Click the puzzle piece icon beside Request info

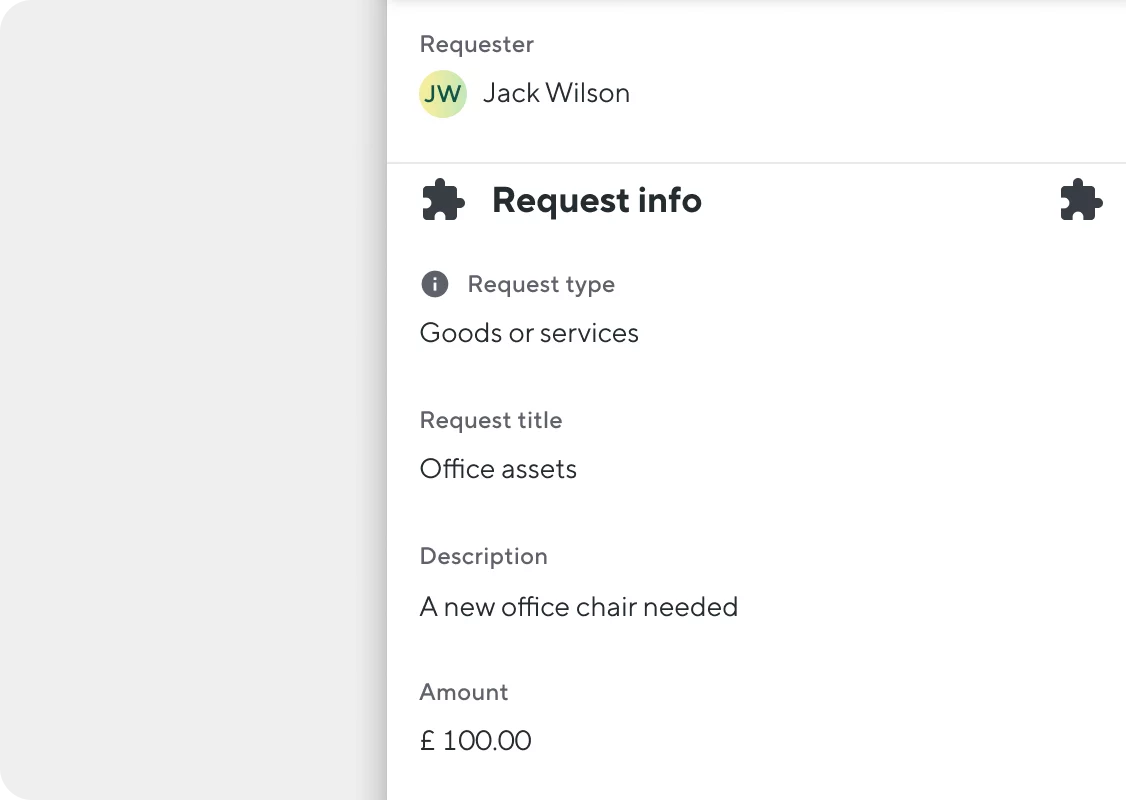(x=441, y=200)
